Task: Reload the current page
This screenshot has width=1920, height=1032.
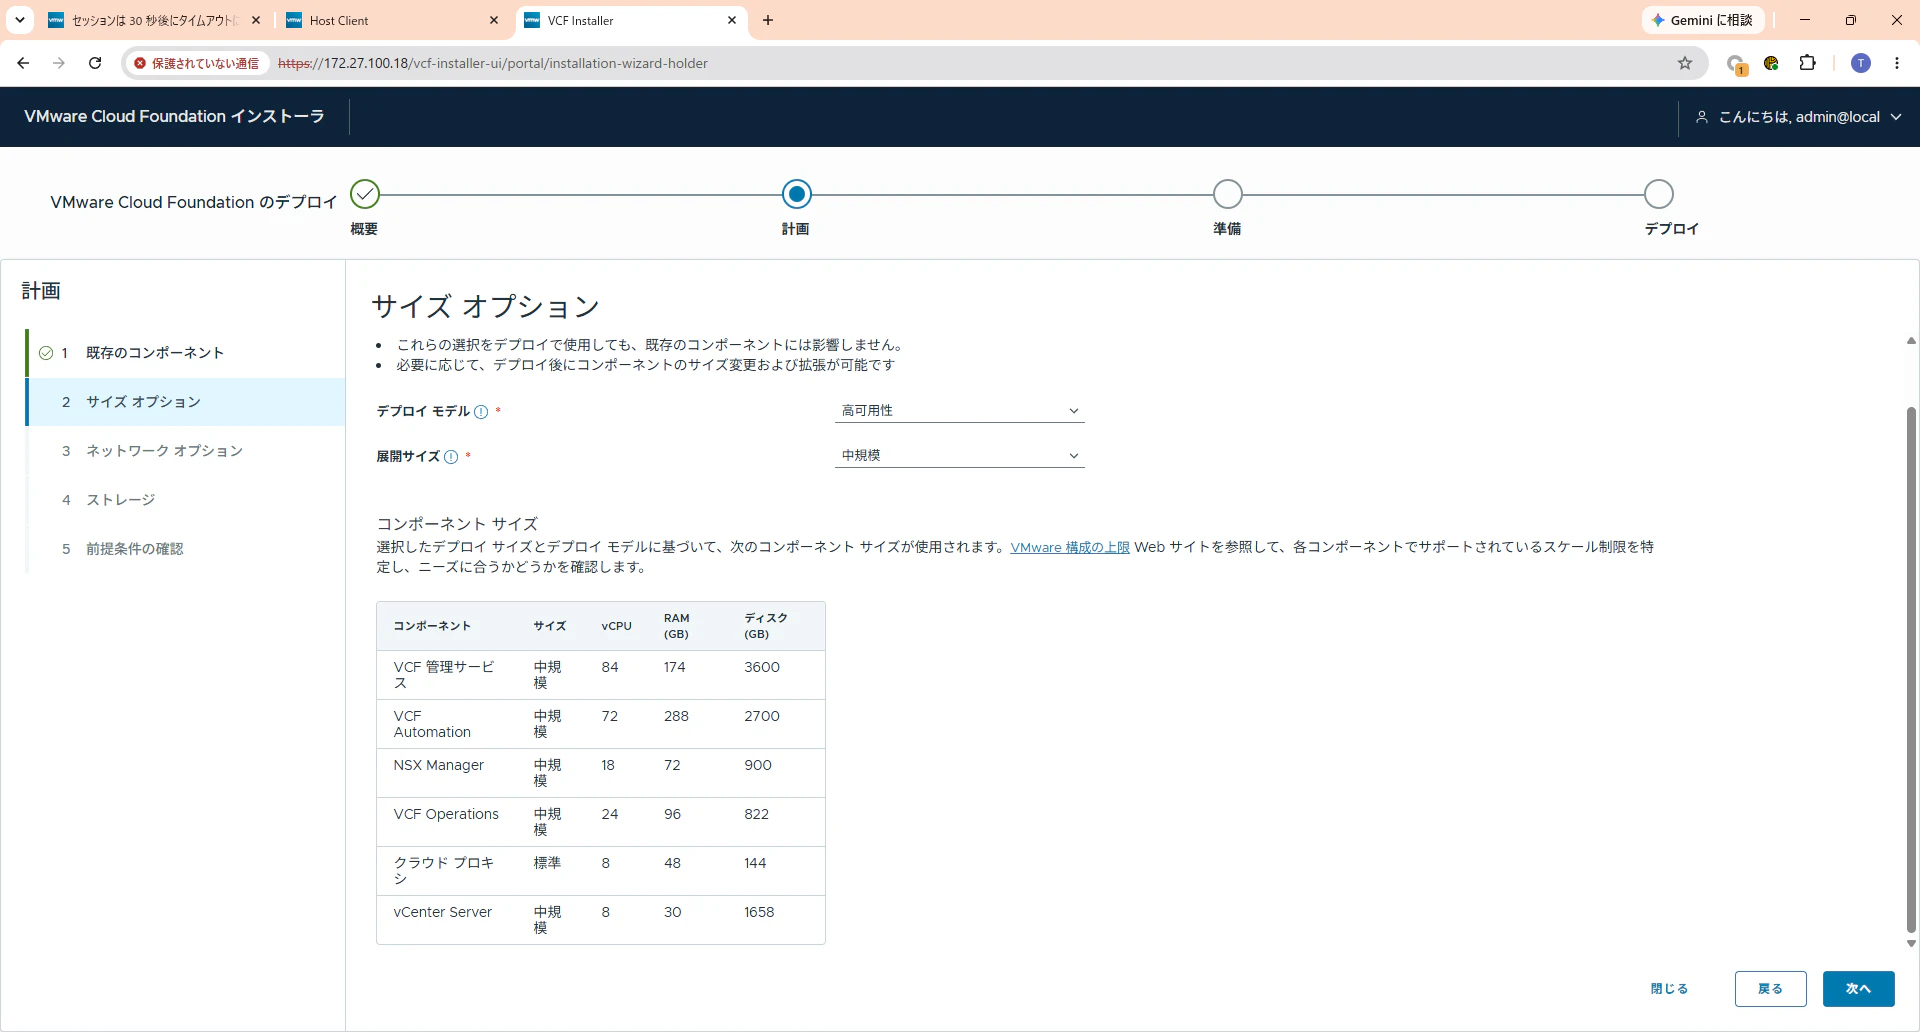Action: coord(95,63)
